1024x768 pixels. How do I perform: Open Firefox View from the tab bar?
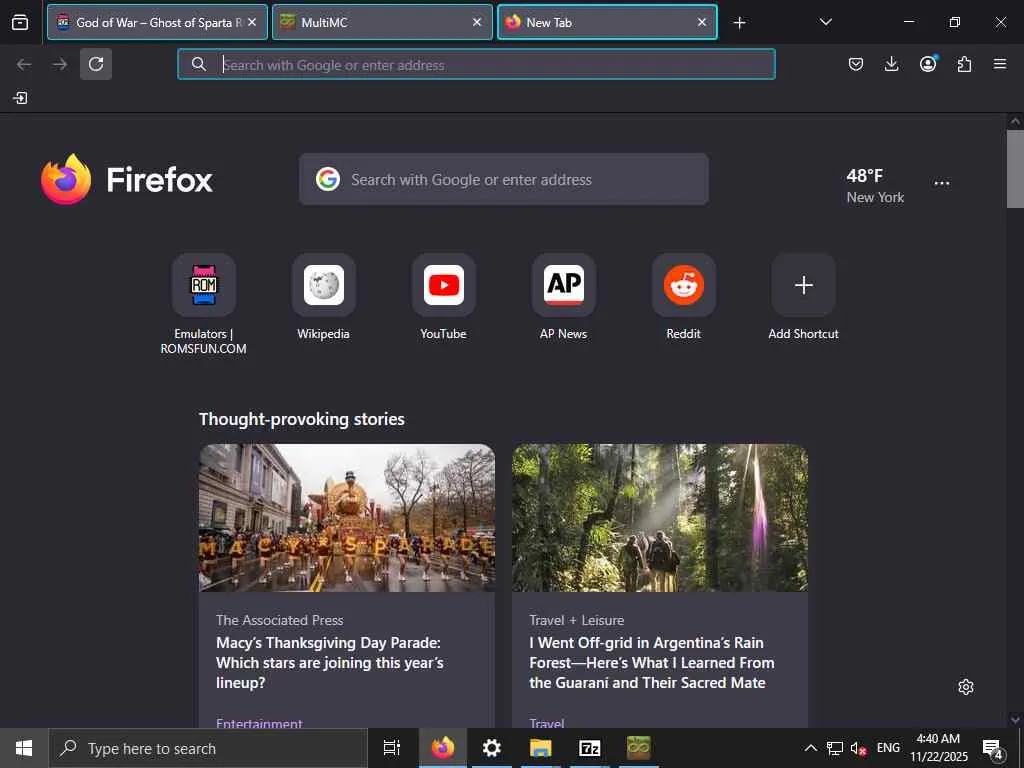[x=20, y=22]
